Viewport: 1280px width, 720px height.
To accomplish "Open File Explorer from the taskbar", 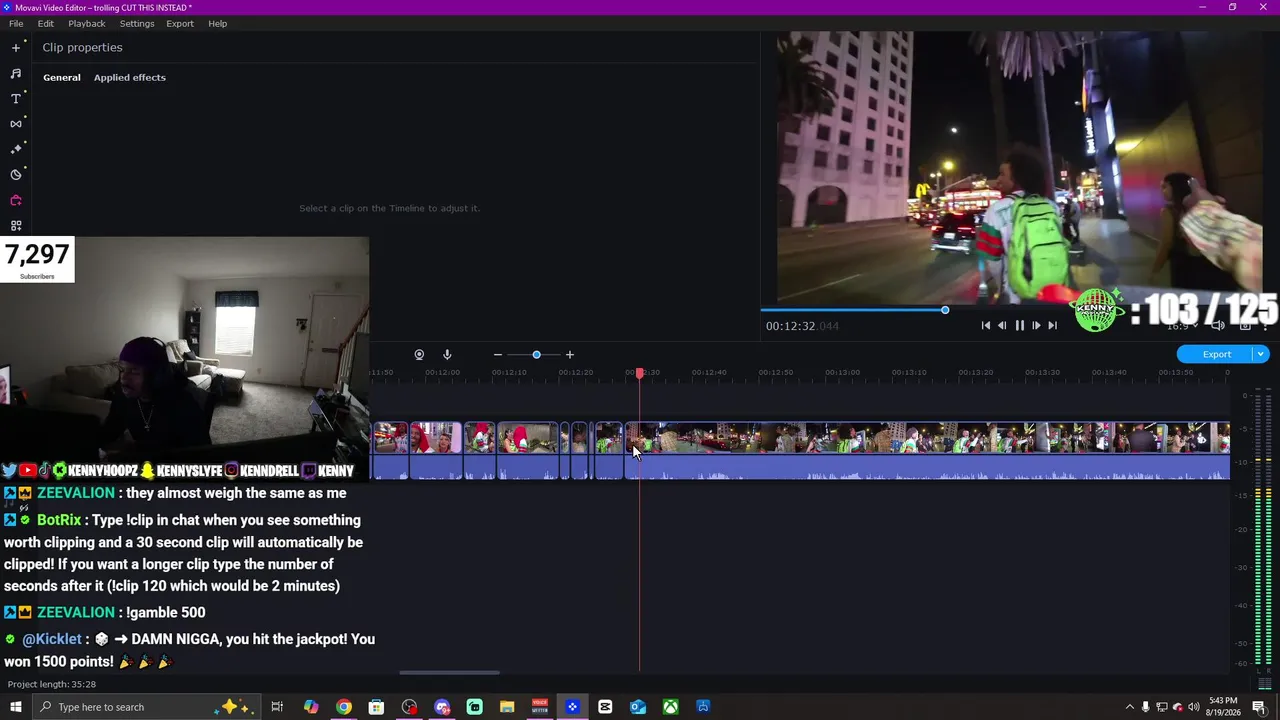I will tap(507, 707).
